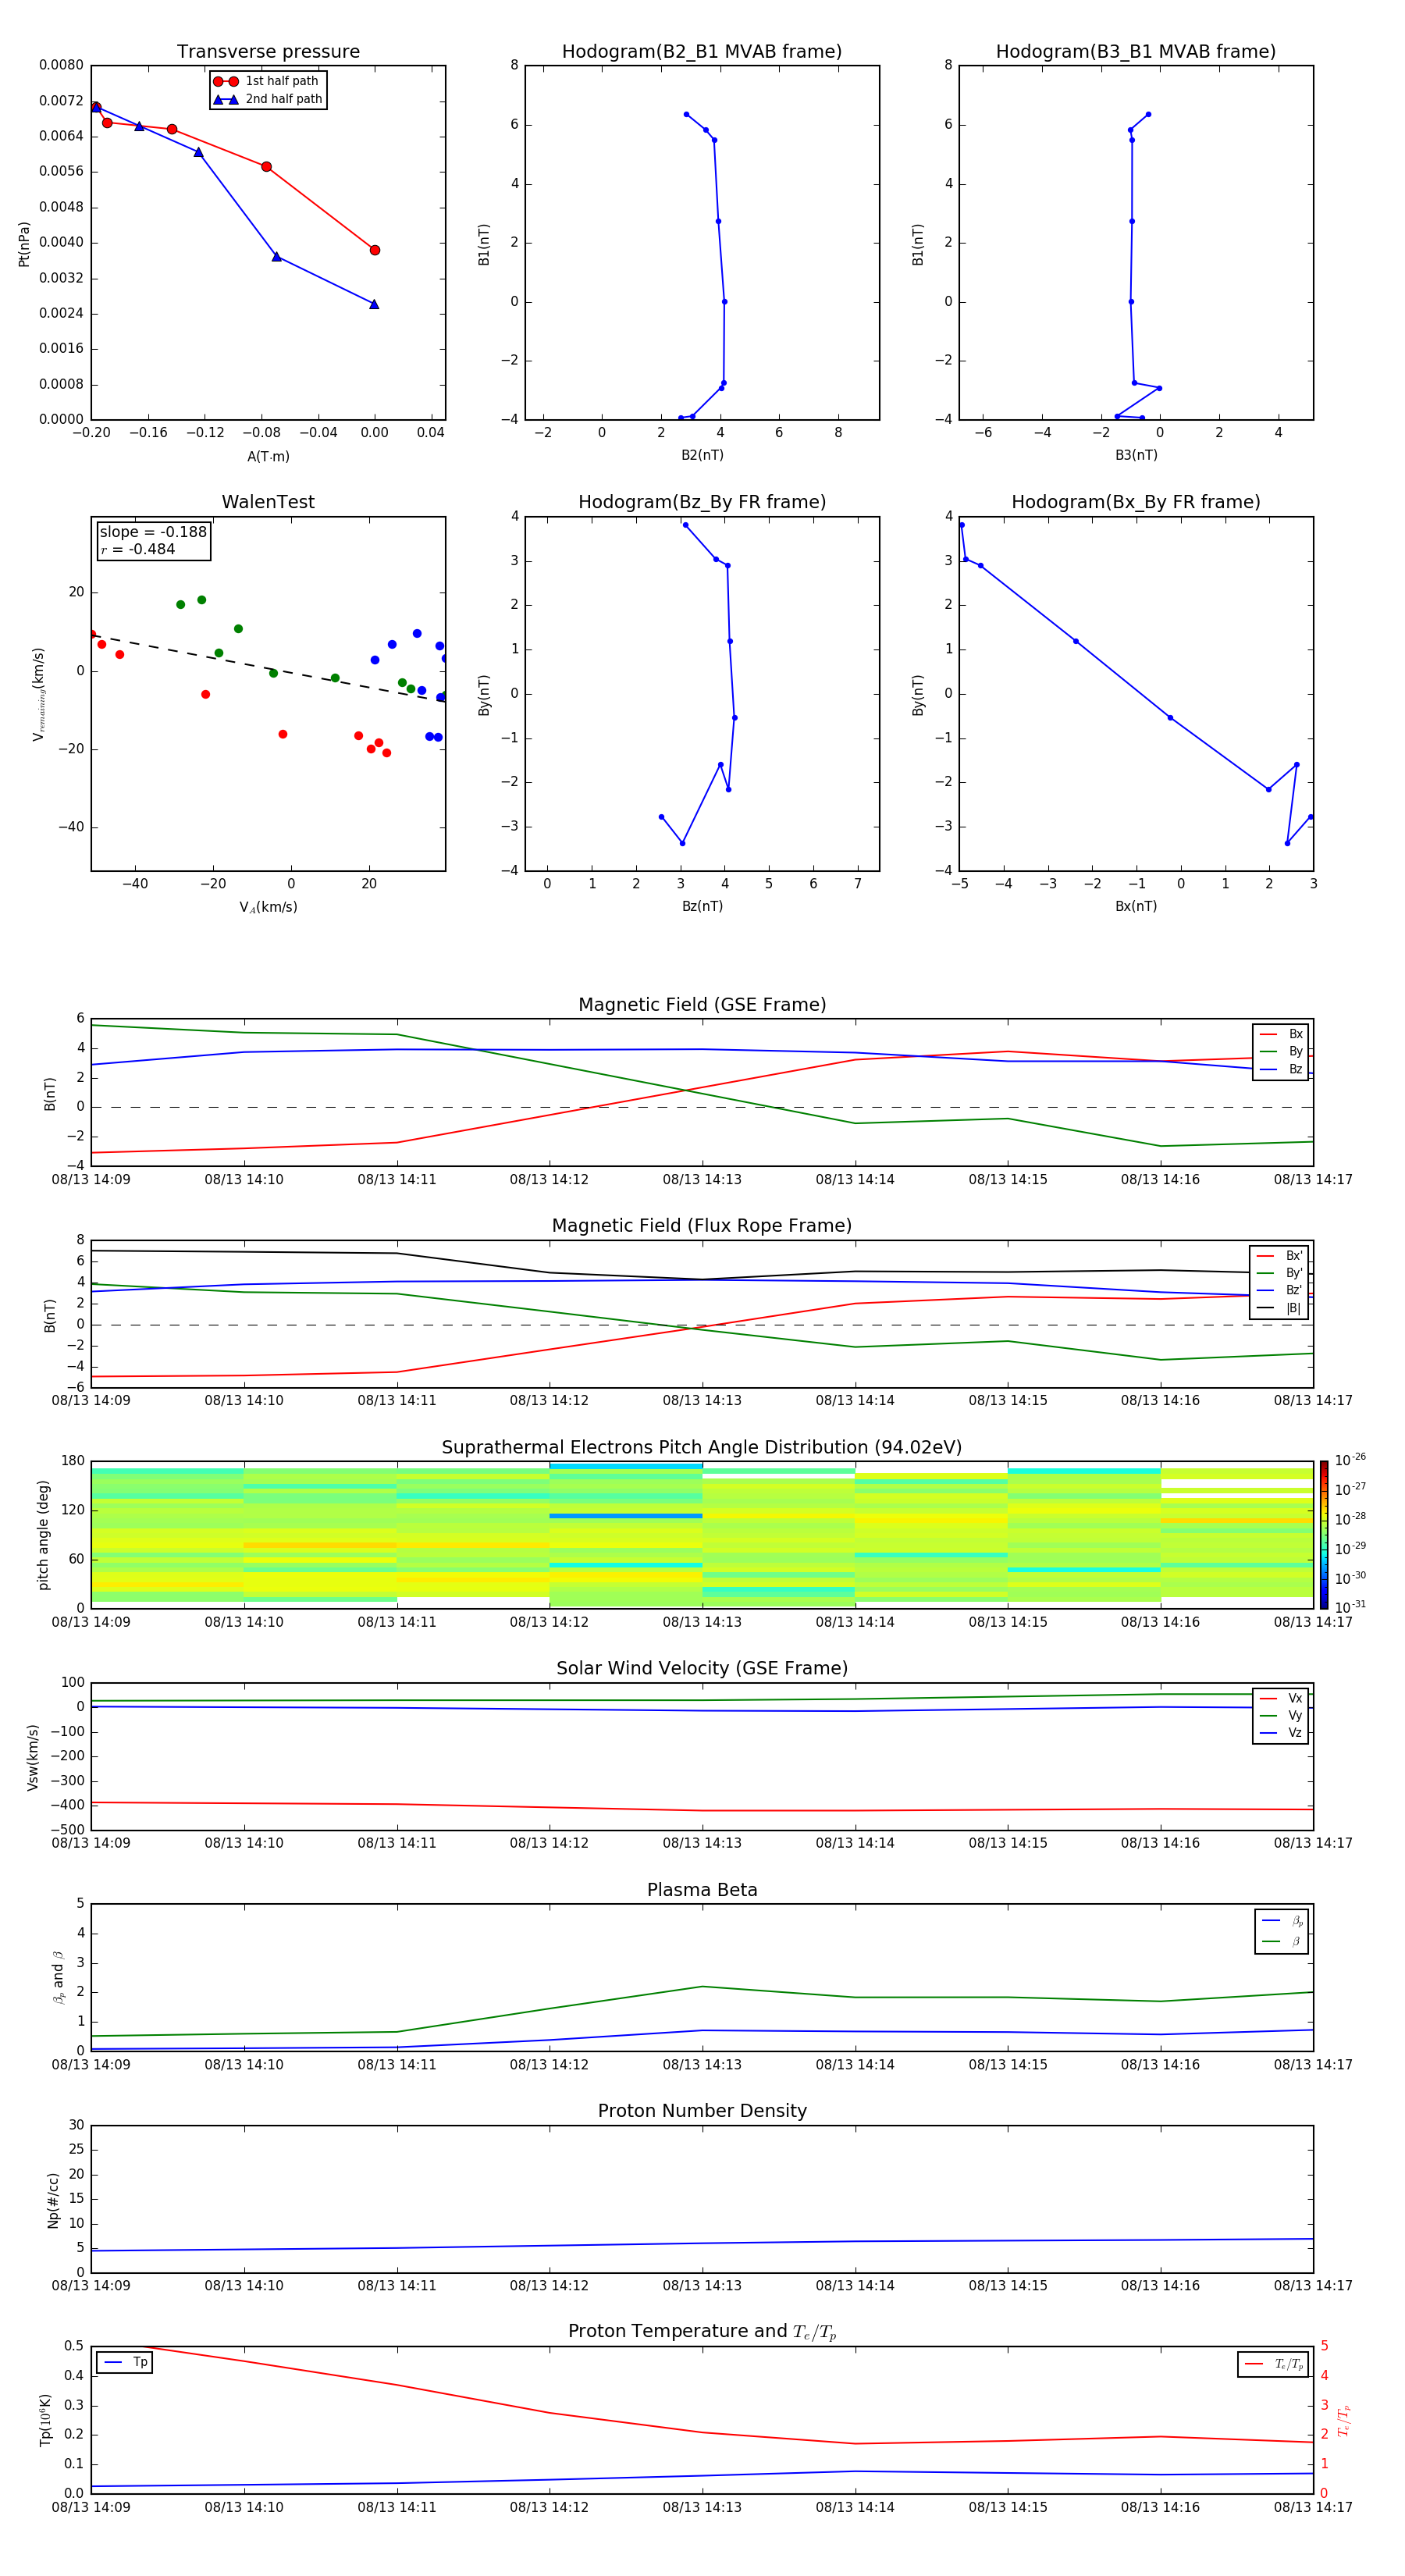The height and width of the screenshot is (2576, 1405).
Task: Click the 'Tp' legend in temperature plot
Action: point(125,2363)
